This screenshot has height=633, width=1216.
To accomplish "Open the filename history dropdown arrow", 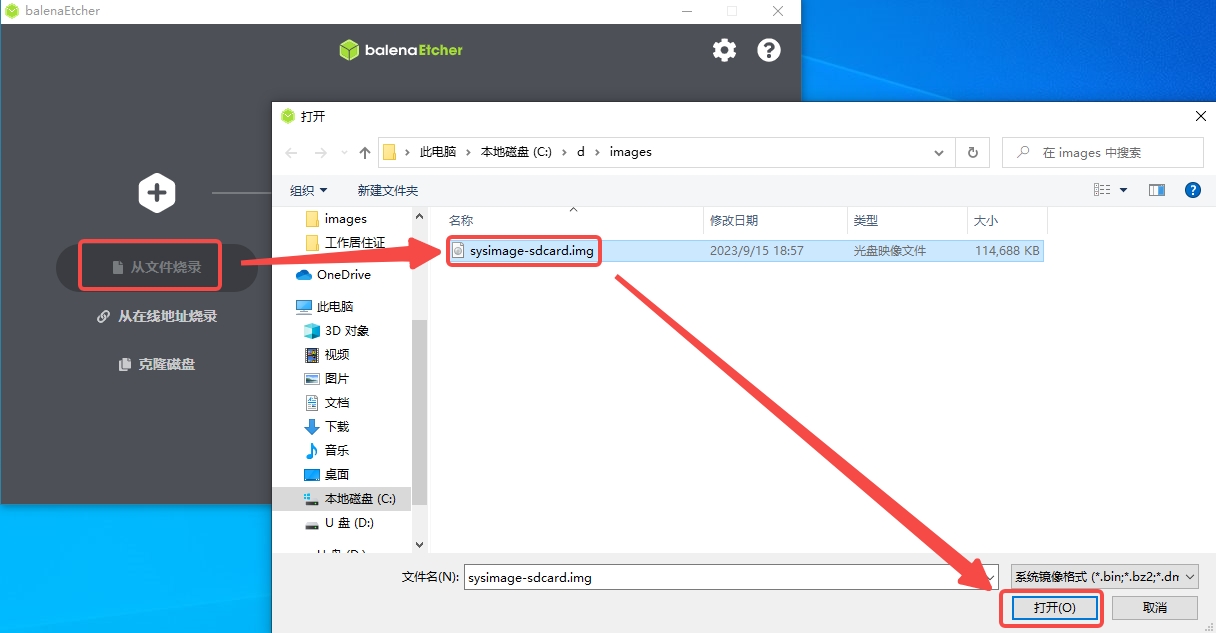I will pos(990,577).
